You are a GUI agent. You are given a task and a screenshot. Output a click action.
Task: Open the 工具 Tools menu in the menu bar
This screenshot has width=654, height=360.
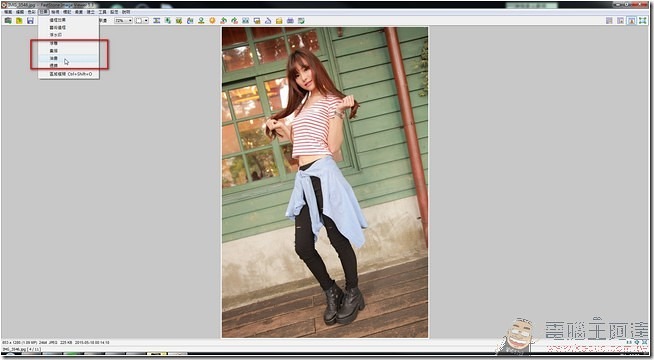102,12
